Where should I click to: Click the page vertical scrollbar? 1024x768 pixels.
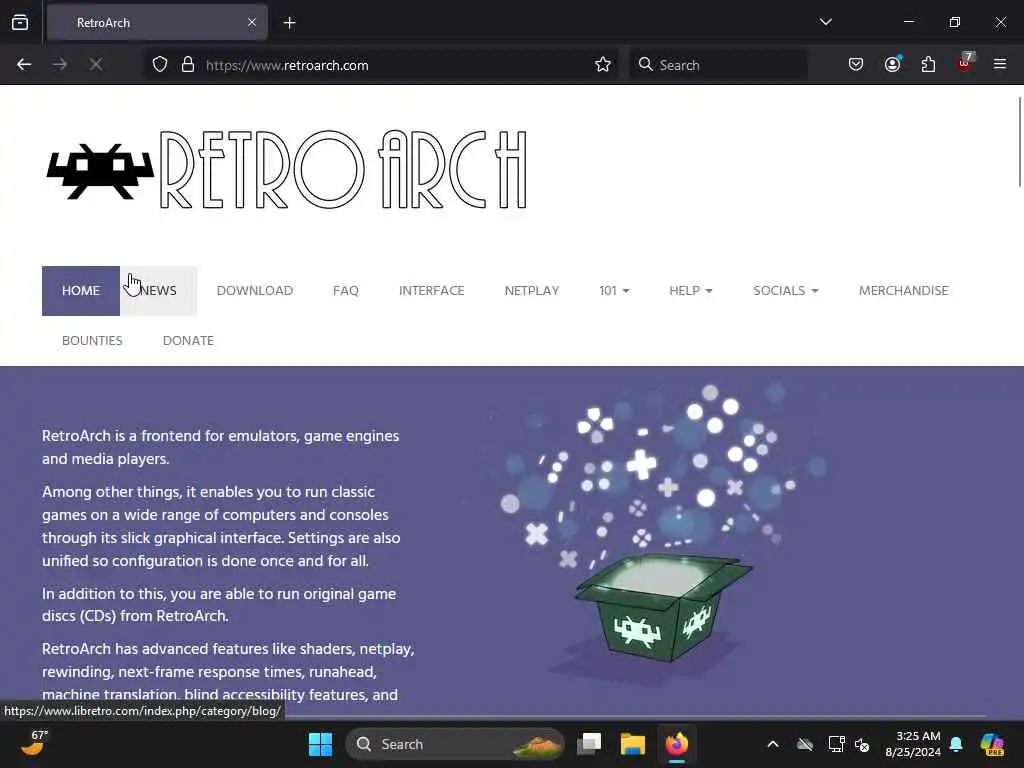[1019, 141]
